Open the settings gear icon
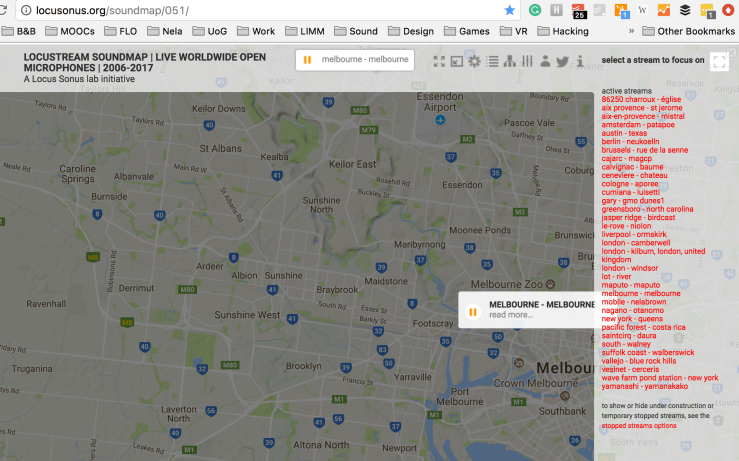The height and width of the screenshot is (461, 739). coord(474,61)
